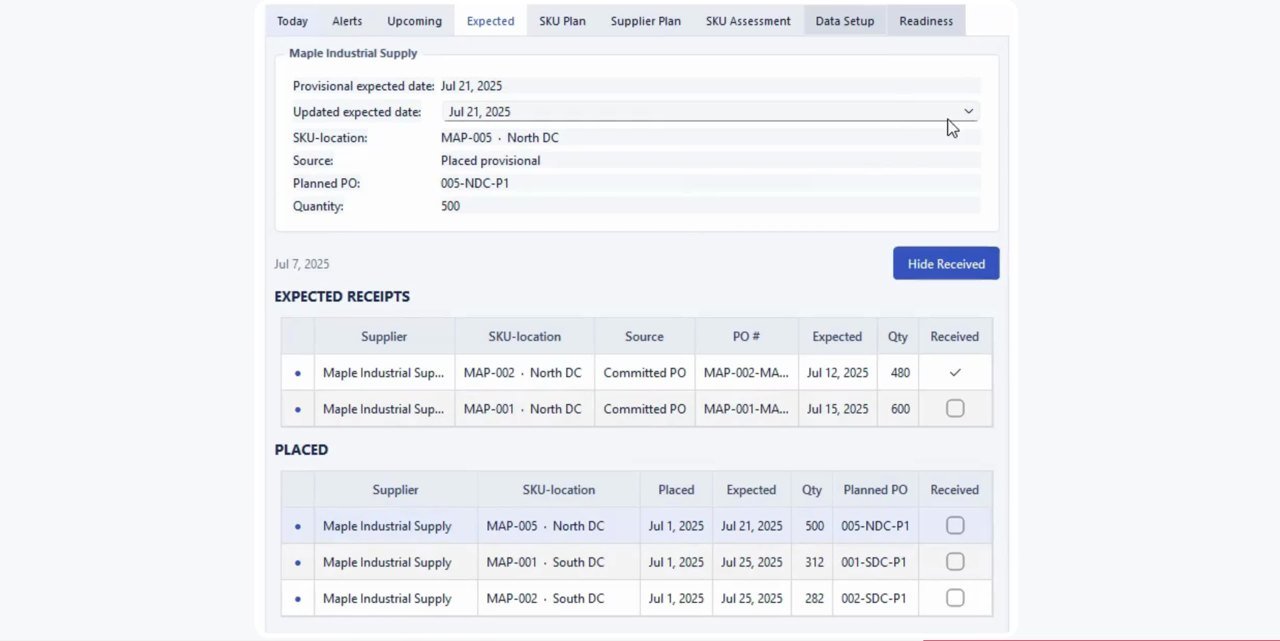1280x641 pixels.
Task: Open the SKU Assessment tab
Action: pyautogui.click(x=748, y=21)
